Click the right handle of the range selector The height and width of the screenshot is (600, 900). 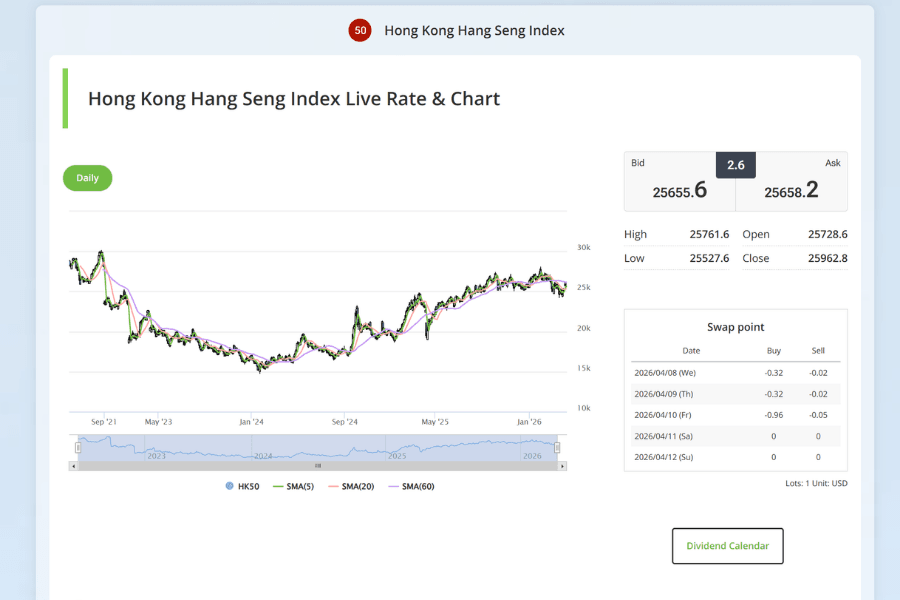pos(557,447)
